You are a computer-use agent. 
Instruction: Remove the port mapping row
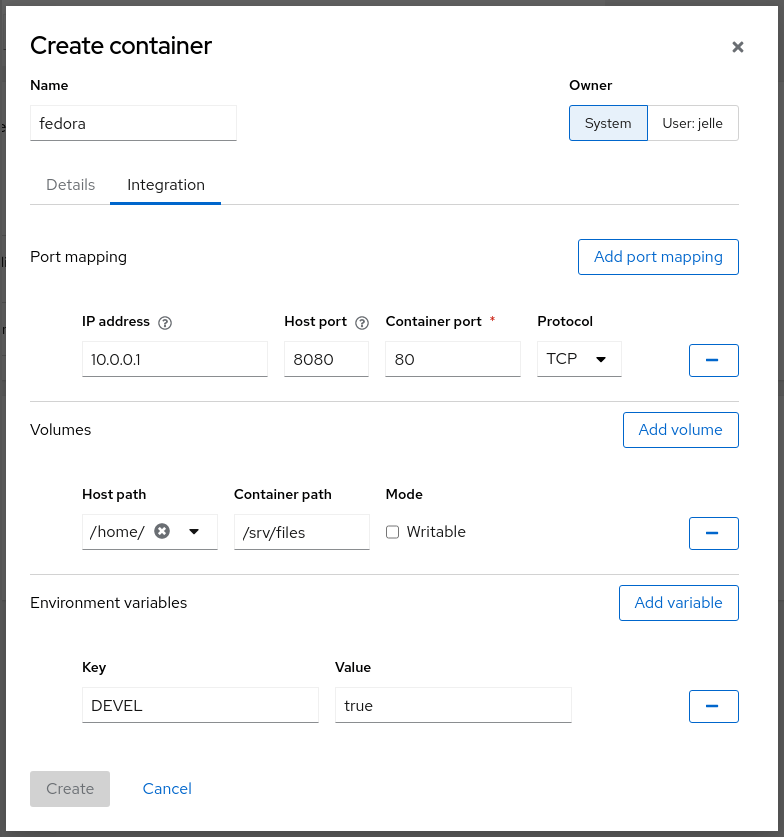click(x=713, y=360)
